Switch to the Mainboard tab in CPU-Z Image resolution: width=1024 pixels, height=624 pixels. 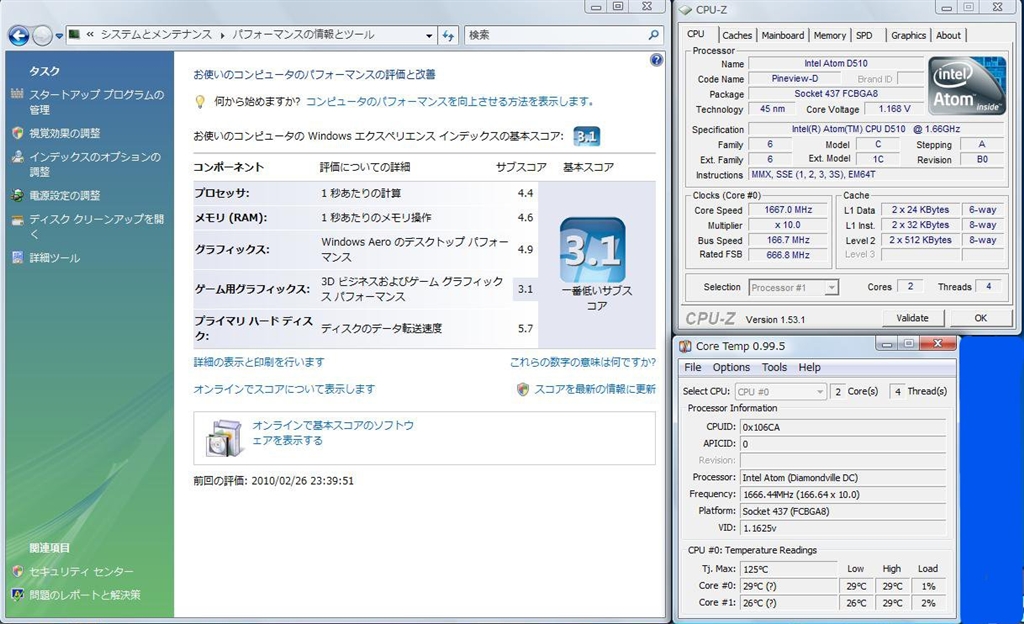782,35
